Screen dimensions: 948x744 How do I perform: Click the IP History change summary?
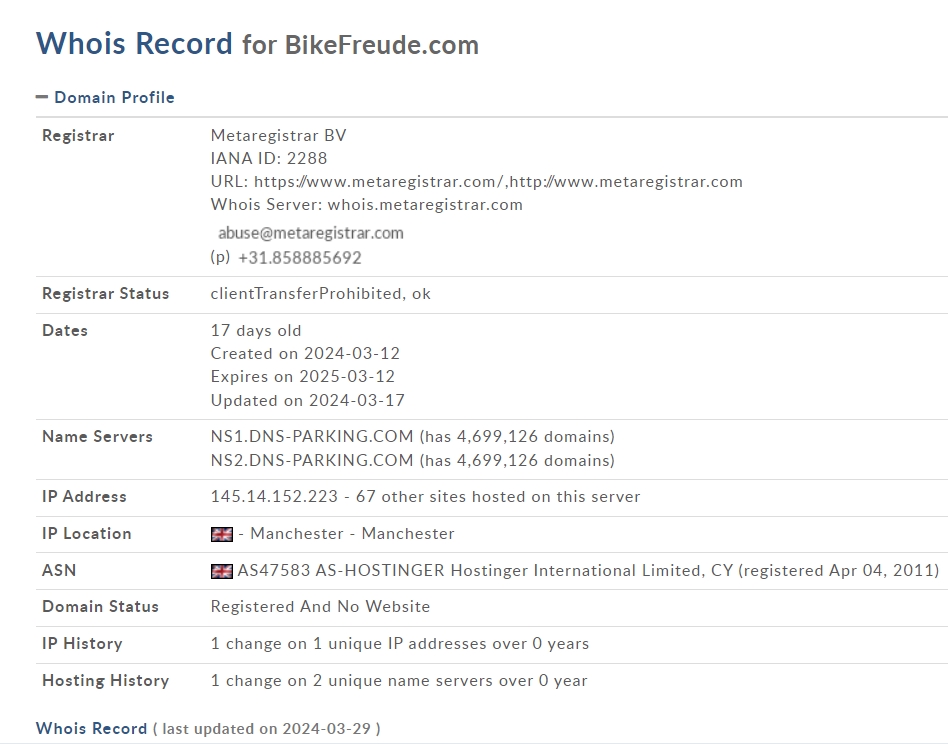pyautogui.click(x=400, y=644)
